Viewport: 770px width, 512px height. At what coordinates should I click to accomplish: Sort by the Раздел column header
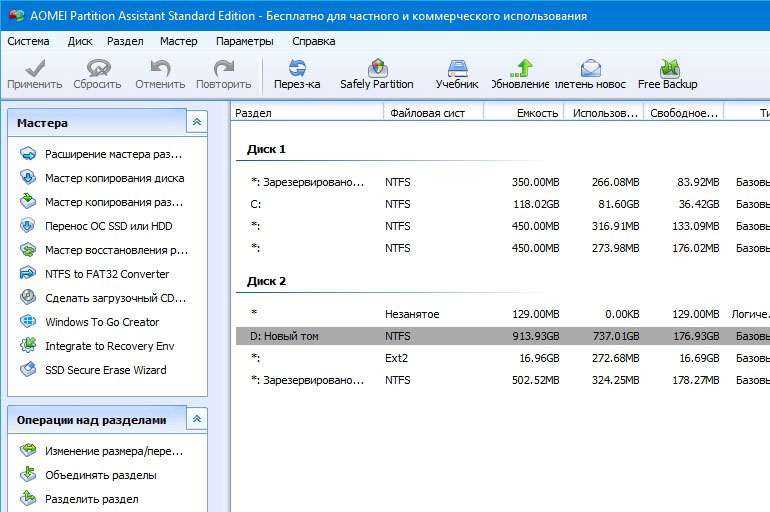point(307,113)
